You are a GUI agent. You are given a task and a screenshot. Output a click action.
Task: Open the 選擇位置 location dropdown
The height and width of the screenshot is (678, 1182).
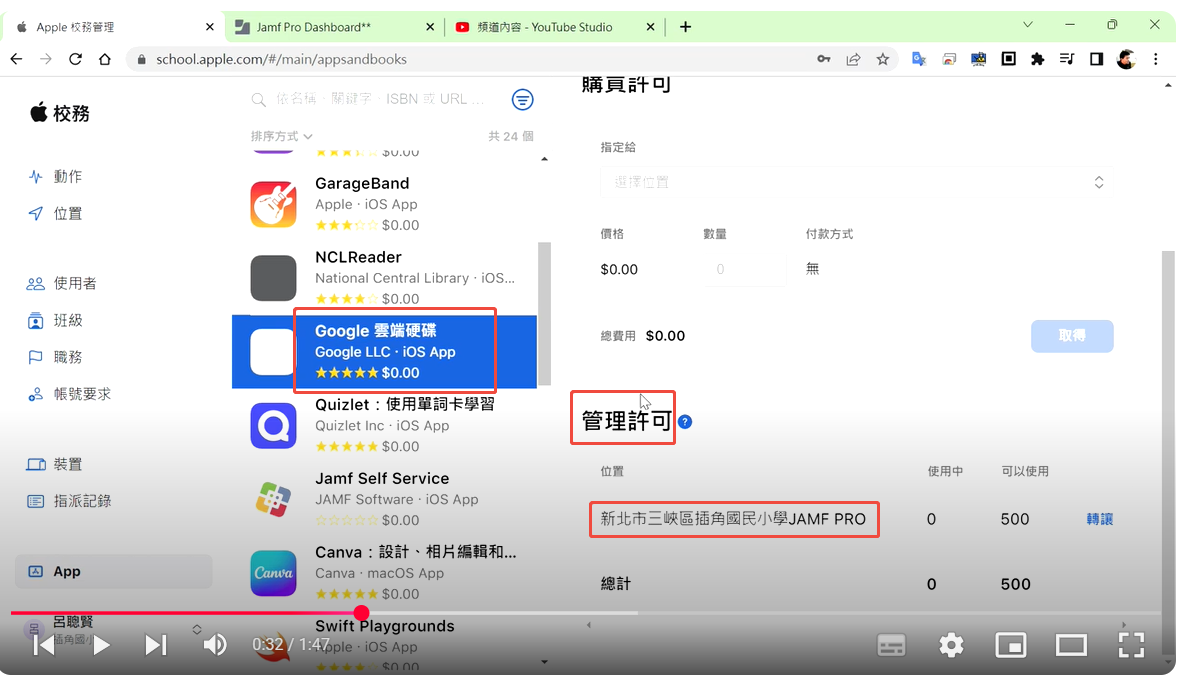tap(856, 182)
